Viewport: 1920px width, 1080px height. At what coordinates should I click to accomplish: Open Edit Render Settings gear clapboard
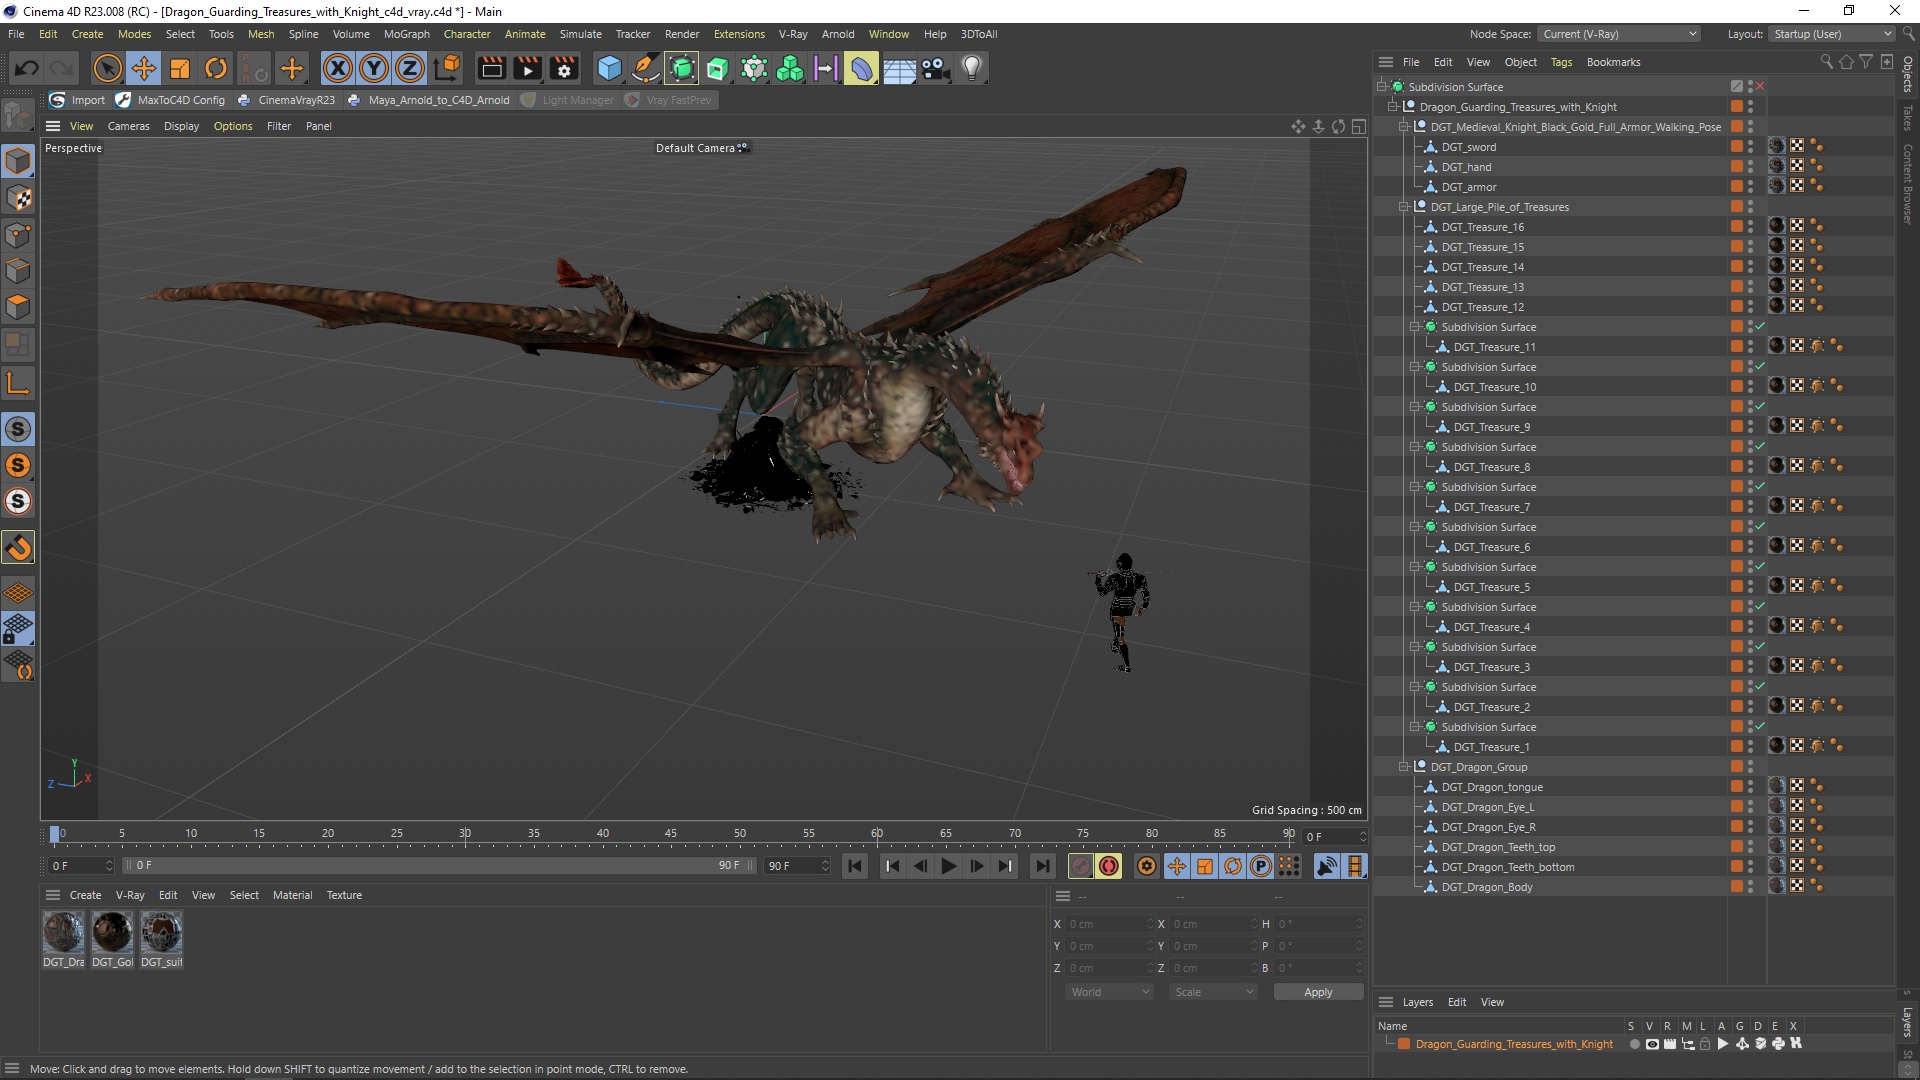(x=564, y=68)
